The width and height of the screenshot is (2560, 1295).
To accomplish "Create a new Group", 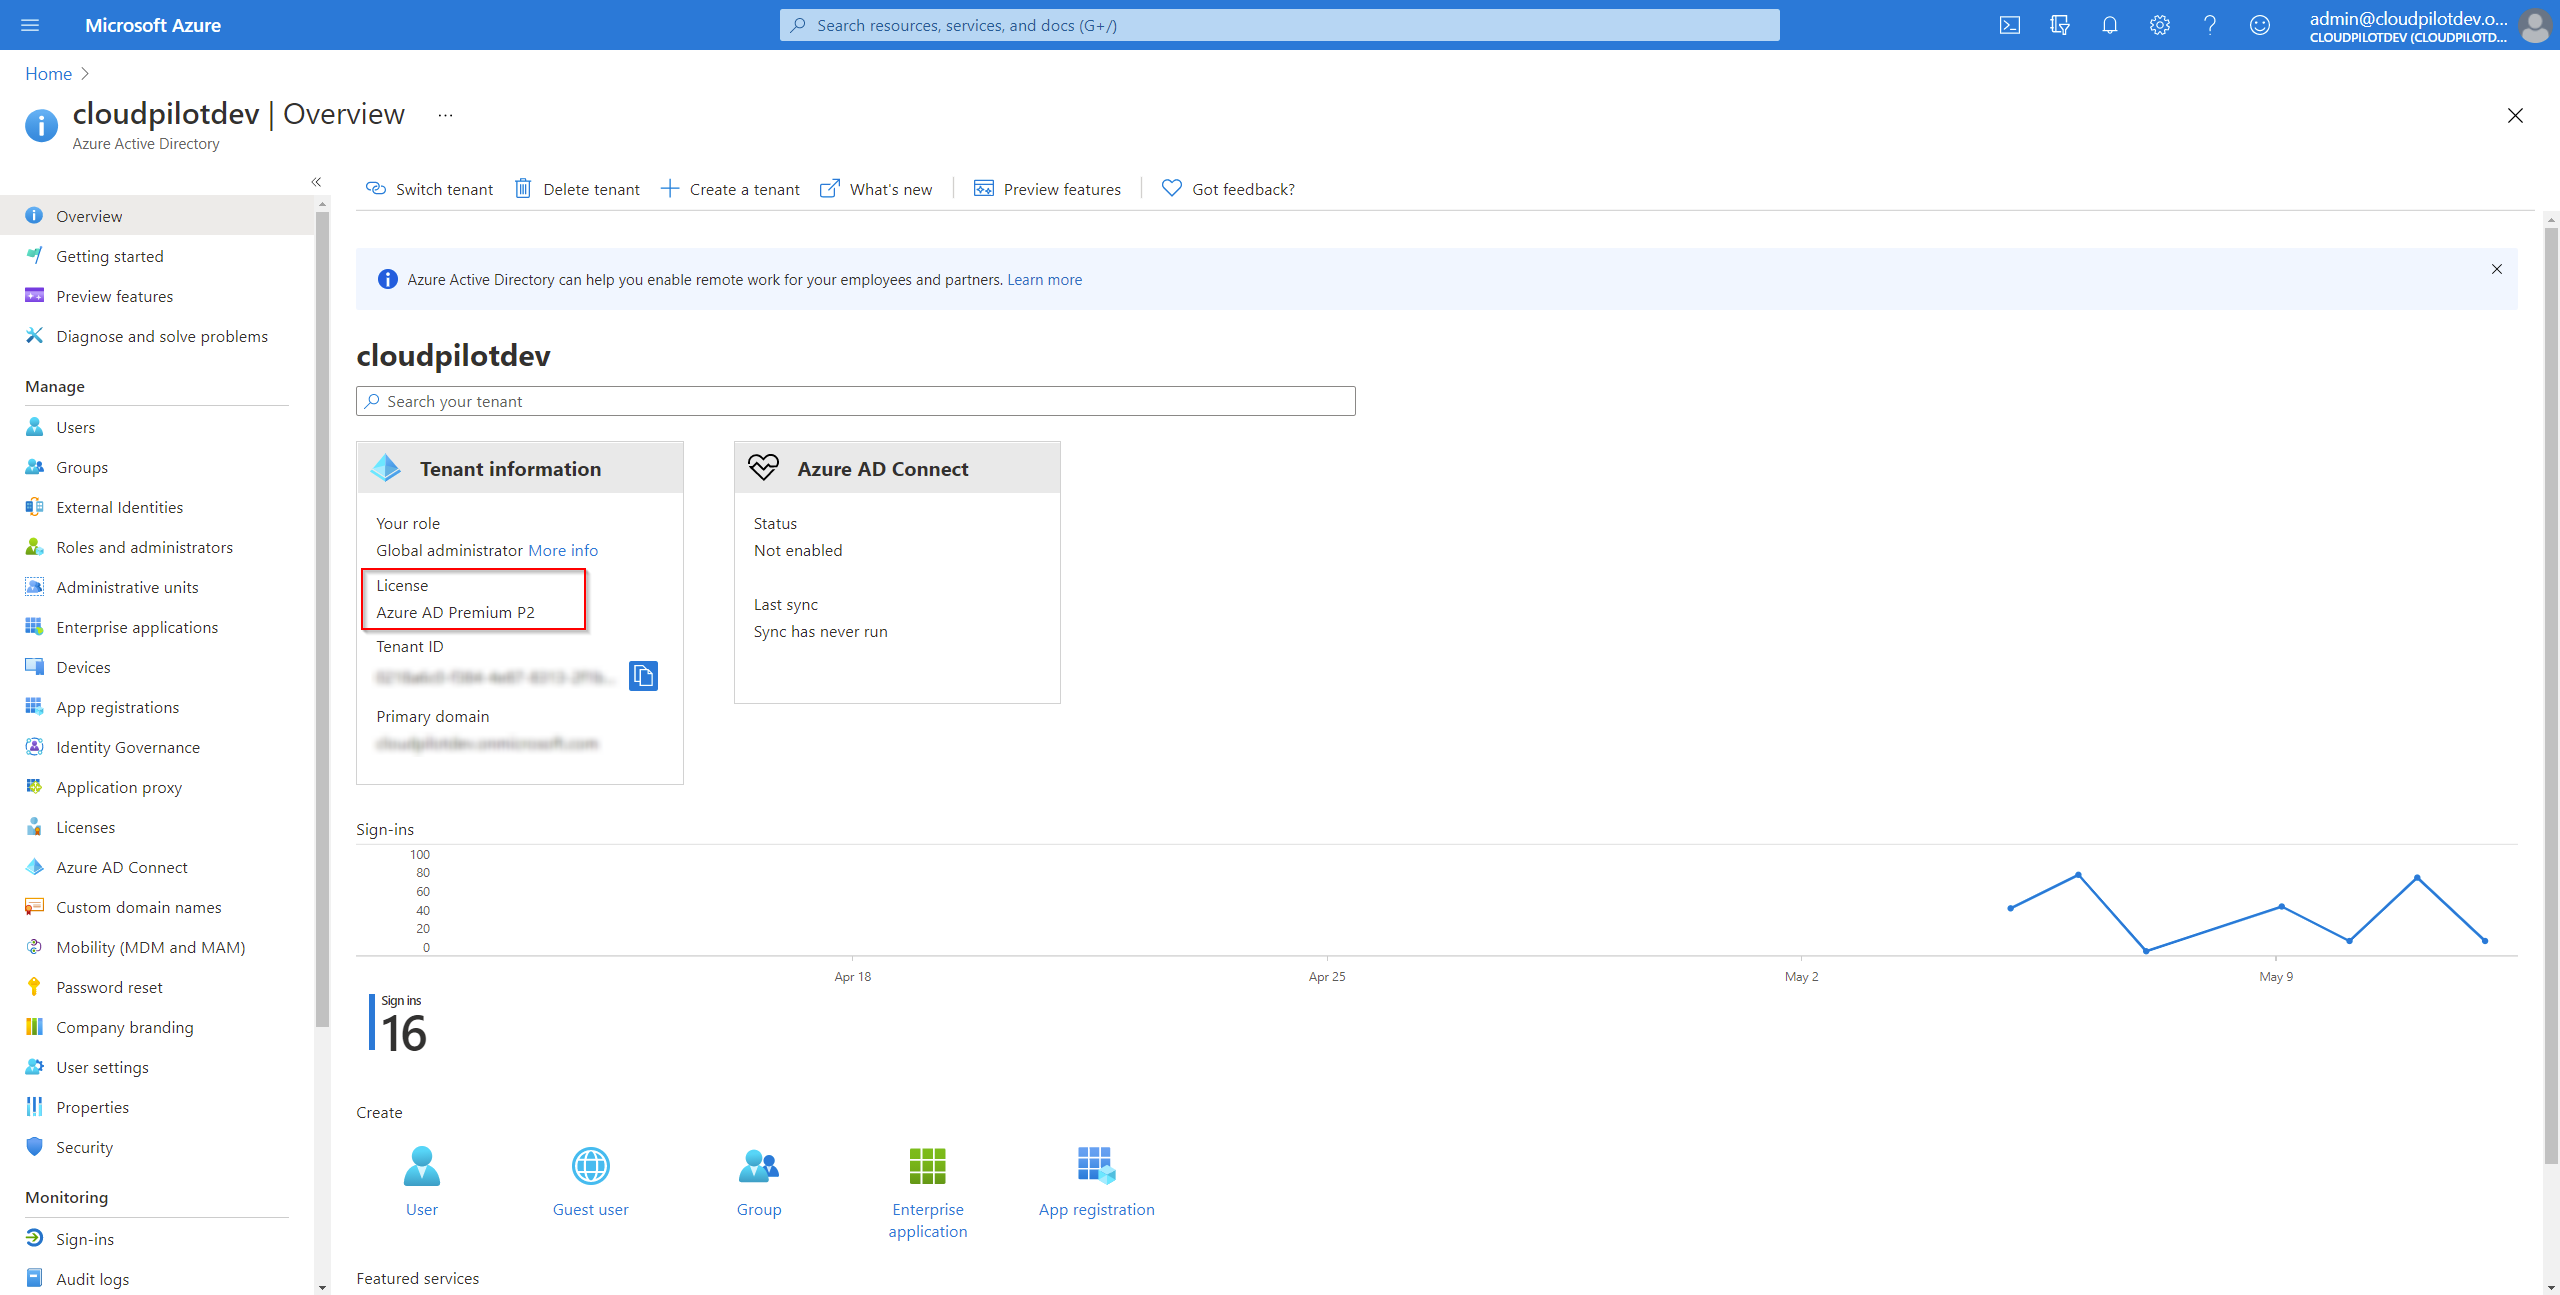I will tap(759, 1181).
